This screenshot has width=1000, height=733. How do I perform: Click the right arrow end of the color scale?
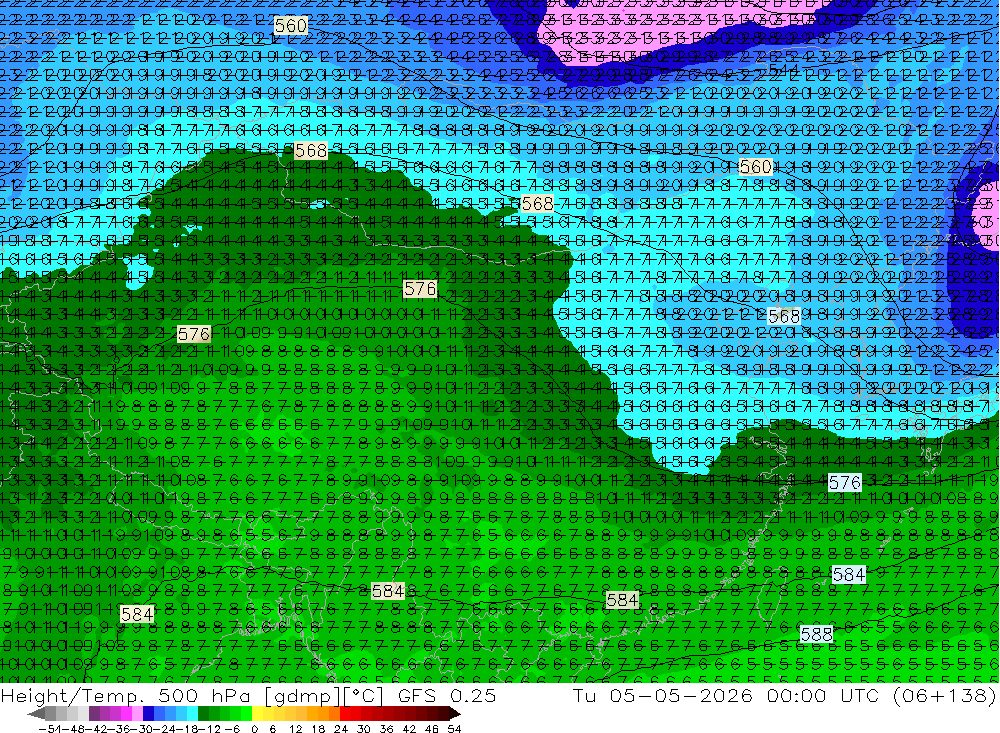455,713
